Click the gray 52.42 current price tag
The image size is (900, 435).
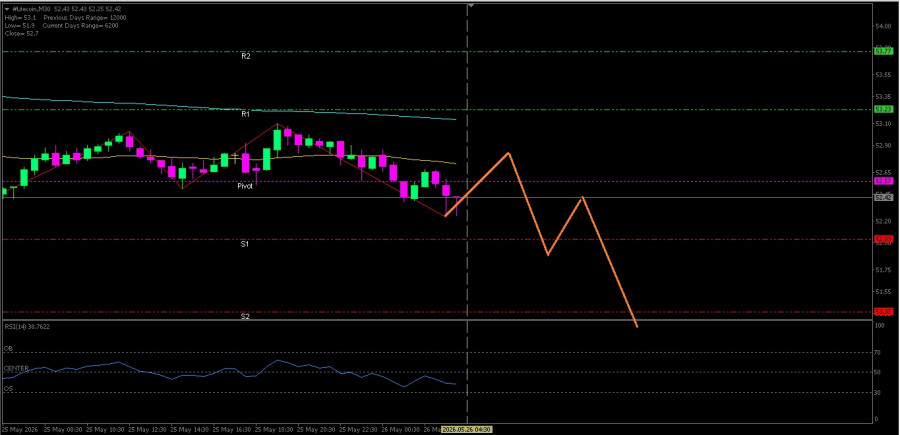882,197
